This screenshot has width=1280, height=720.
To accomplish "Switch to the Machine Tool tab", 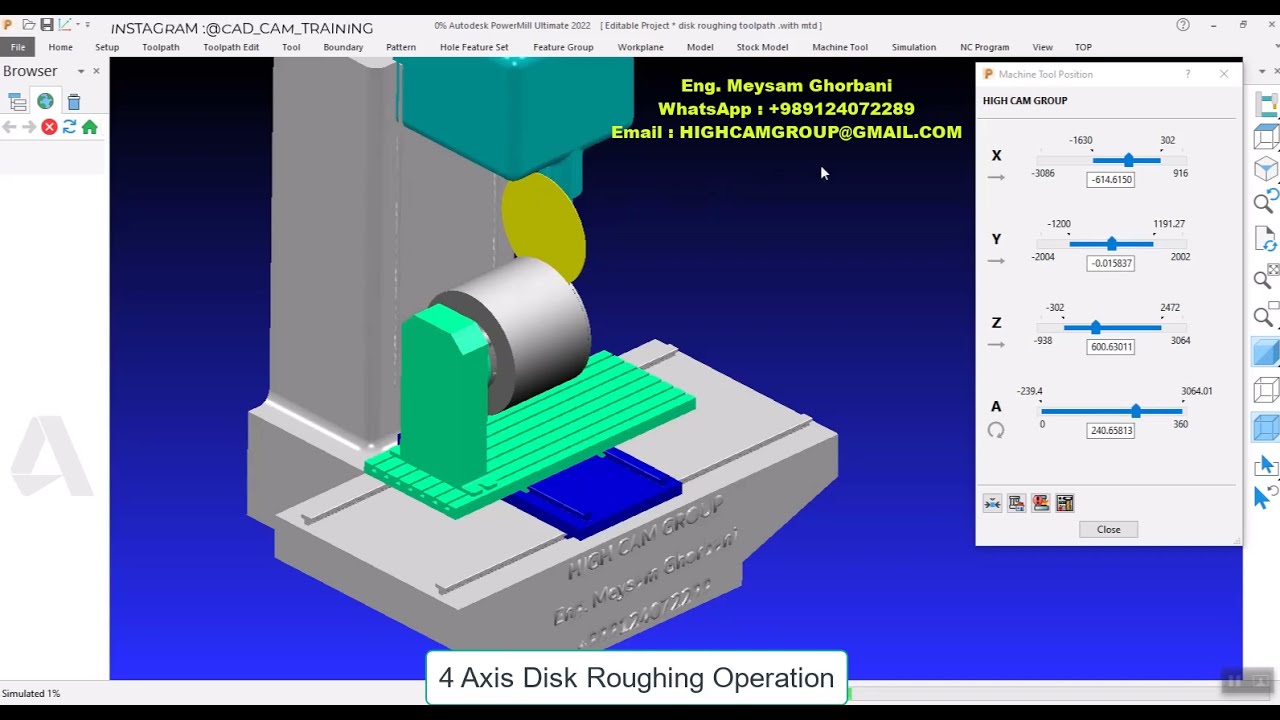I will (840, 47).
